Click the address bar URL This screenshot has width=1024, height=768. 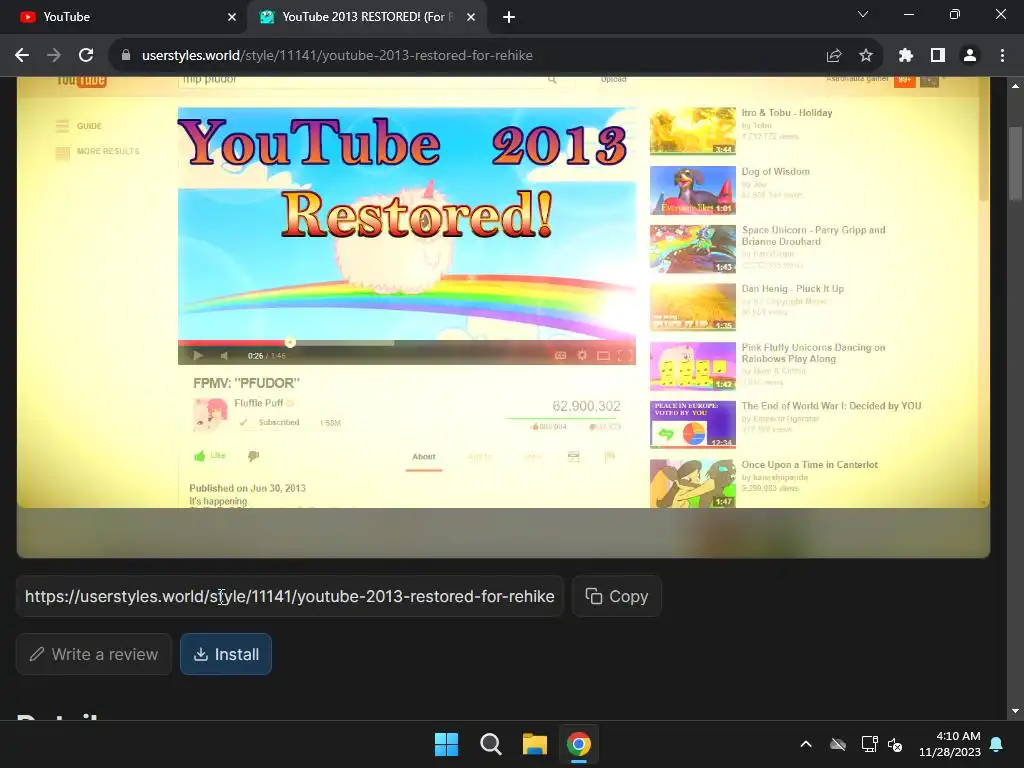click(337, 56)
